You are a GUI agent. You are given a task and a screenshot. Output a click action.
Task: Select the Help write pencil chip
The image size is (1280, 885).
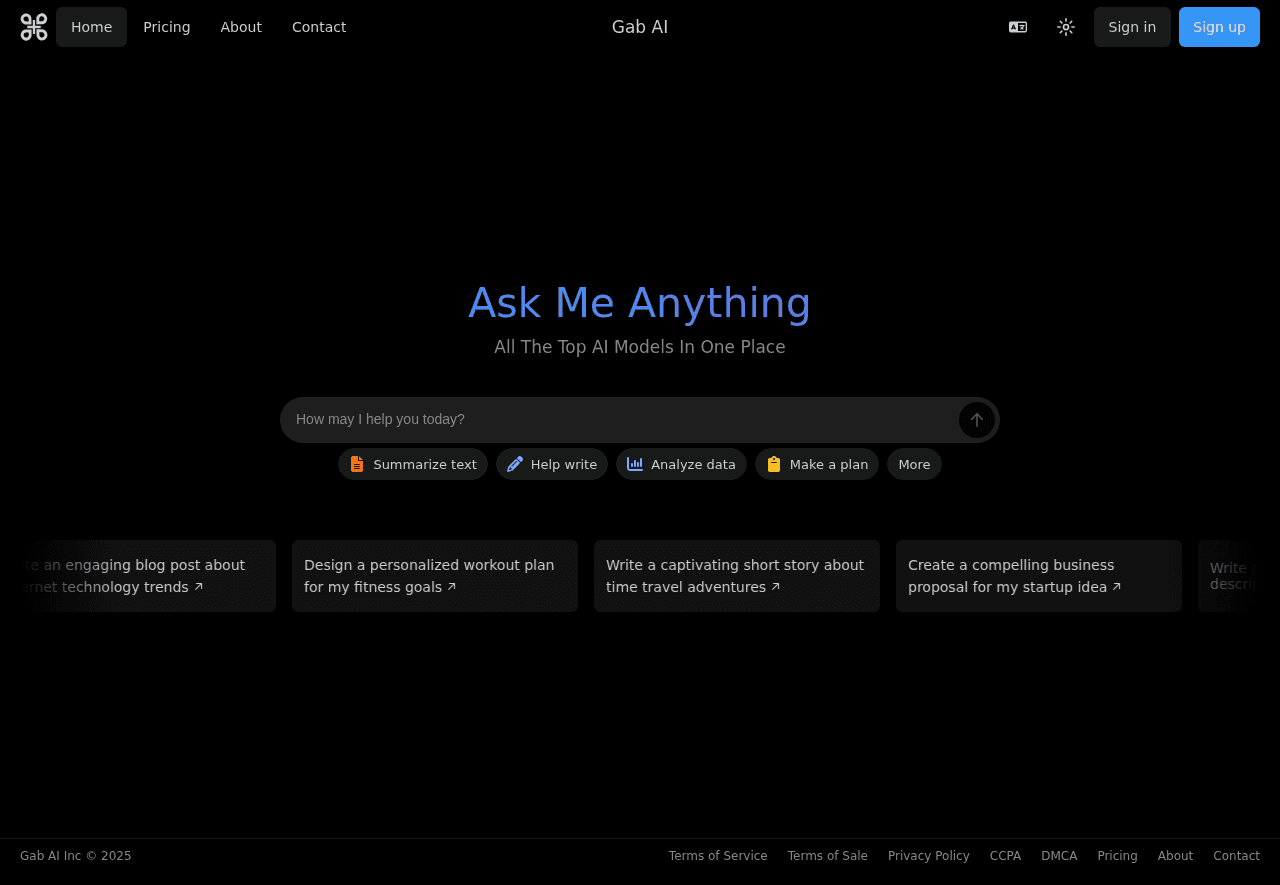(x=552, y=464)
